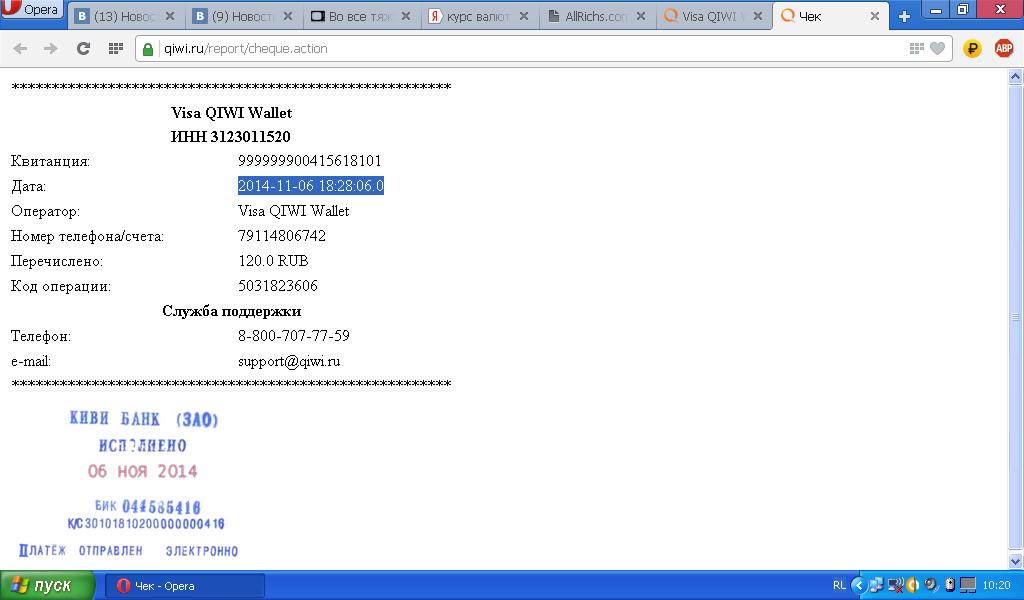Open the Adblock Plus extension icon
This screenshot has width=1024, height=600.
click(1004, 48)
